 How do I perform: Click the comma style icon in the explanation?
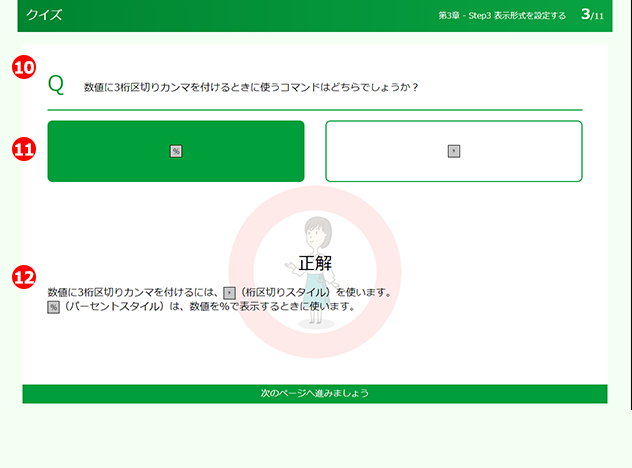[229, 293]
